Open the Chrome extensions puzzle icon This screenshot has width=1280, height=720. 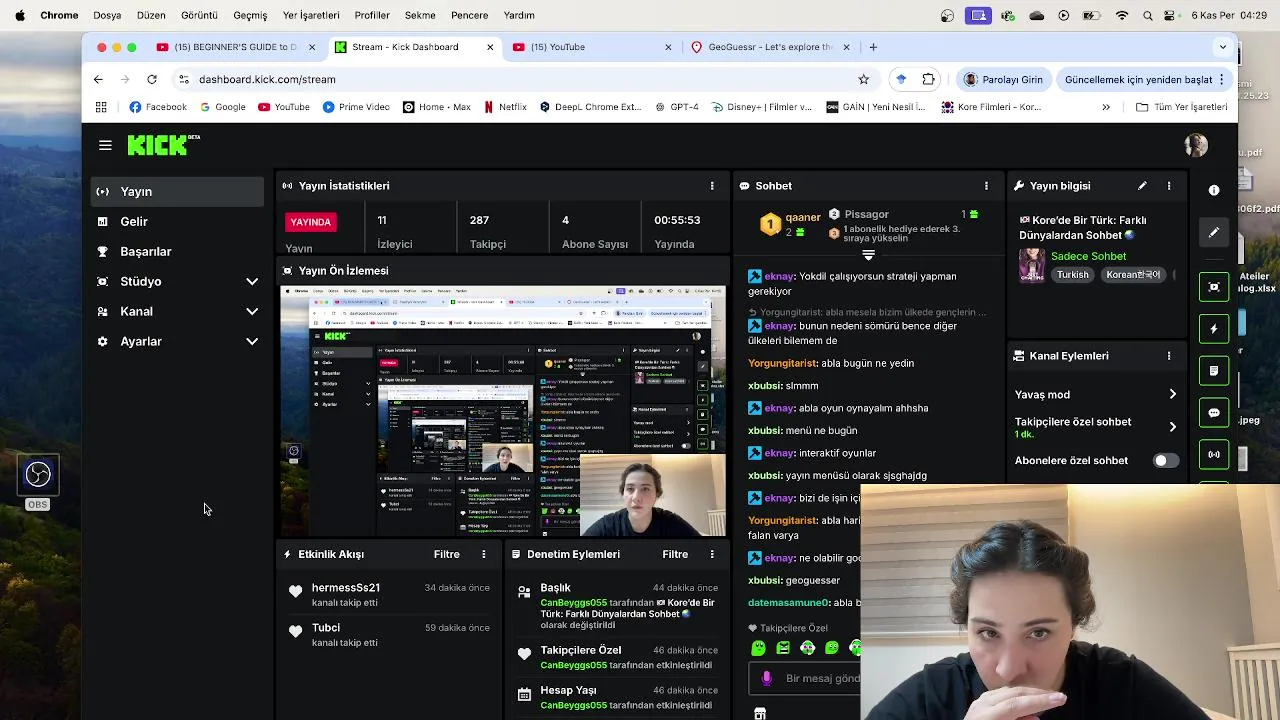[x=929, y=79]
